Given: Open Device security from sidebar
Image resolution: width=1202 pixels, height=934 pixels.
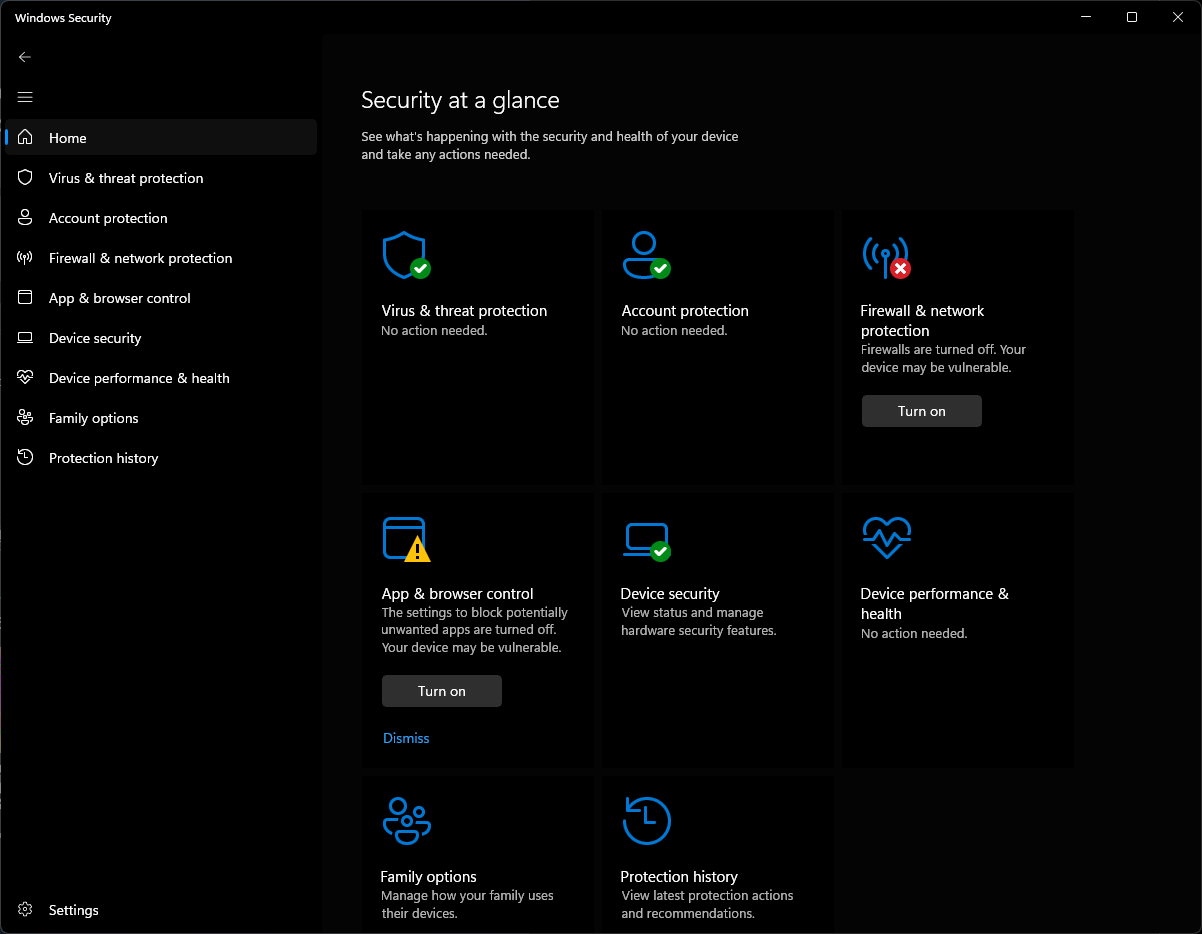Looking at the screenshot, I should point(161,338).
